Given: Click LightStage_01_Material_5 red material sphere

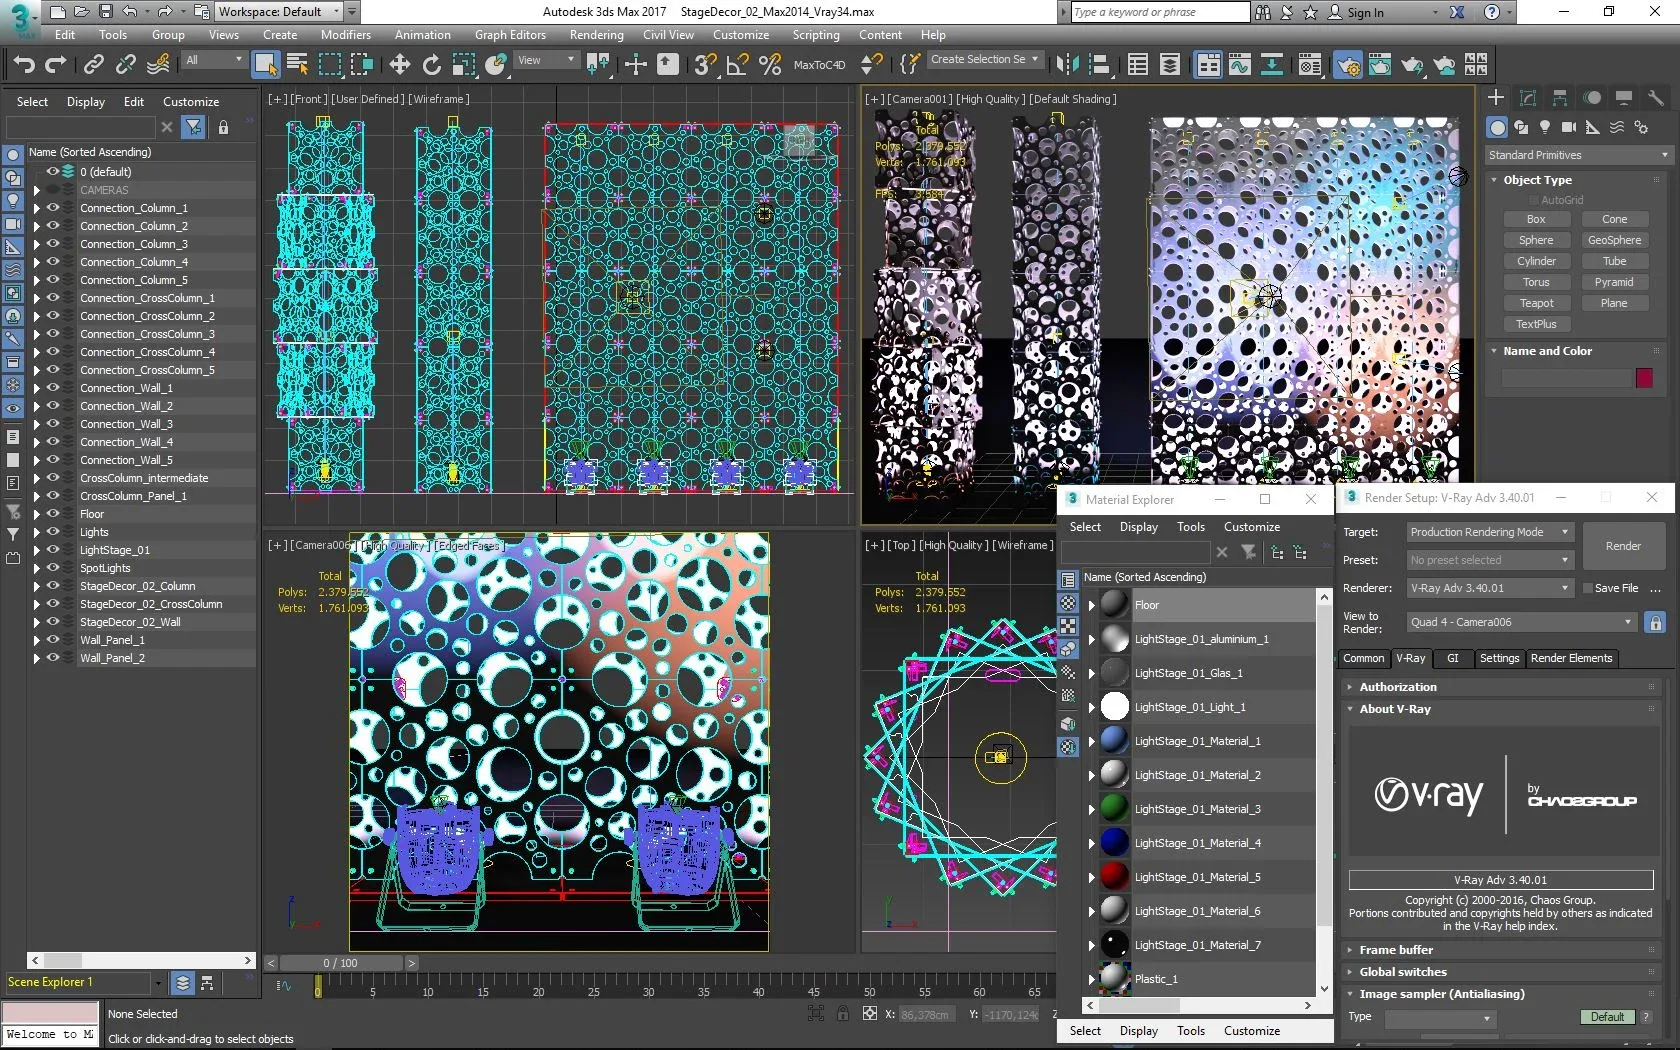Looking at the screenshot, I should pyautogui.click(x=1114, y=877).
